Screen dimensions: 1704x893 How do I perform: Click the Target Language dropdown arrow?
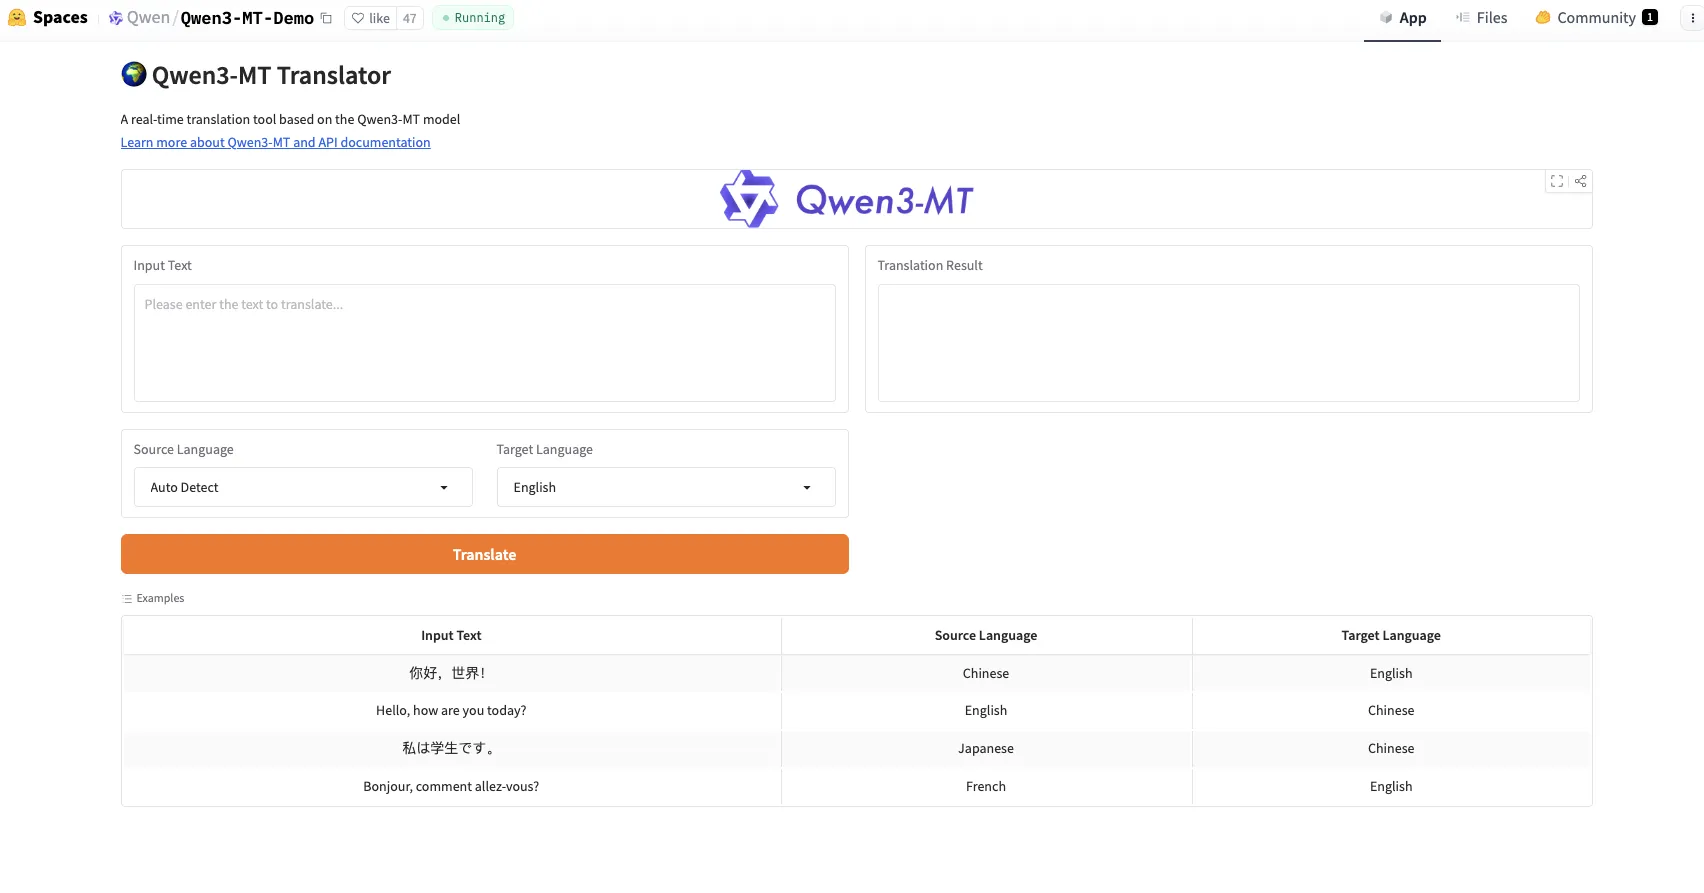click(x=807, y=488)
